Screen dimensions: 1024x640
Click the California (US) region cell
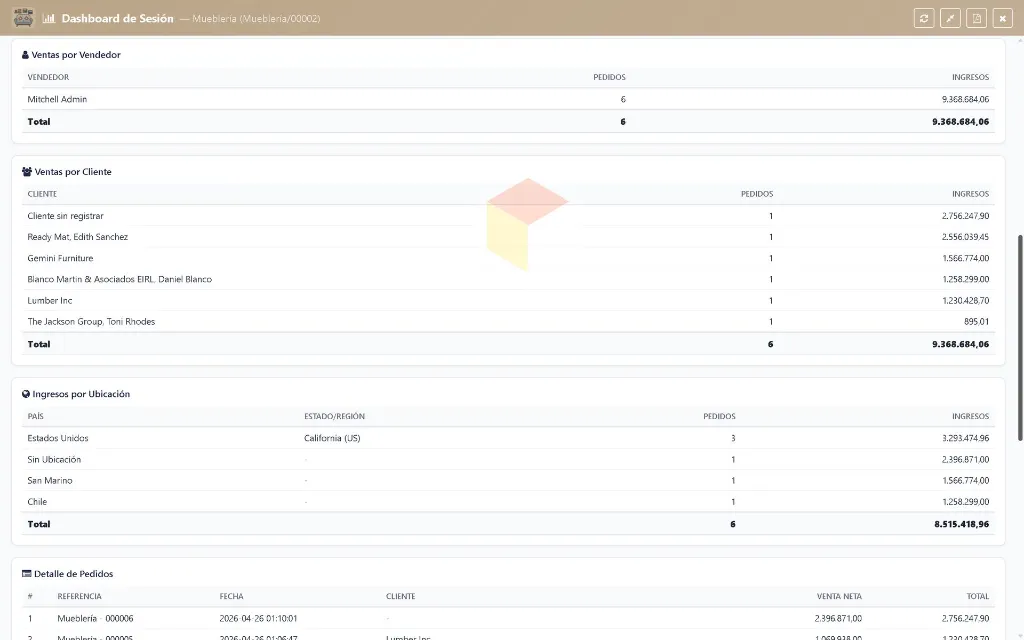tap(332, 438)
